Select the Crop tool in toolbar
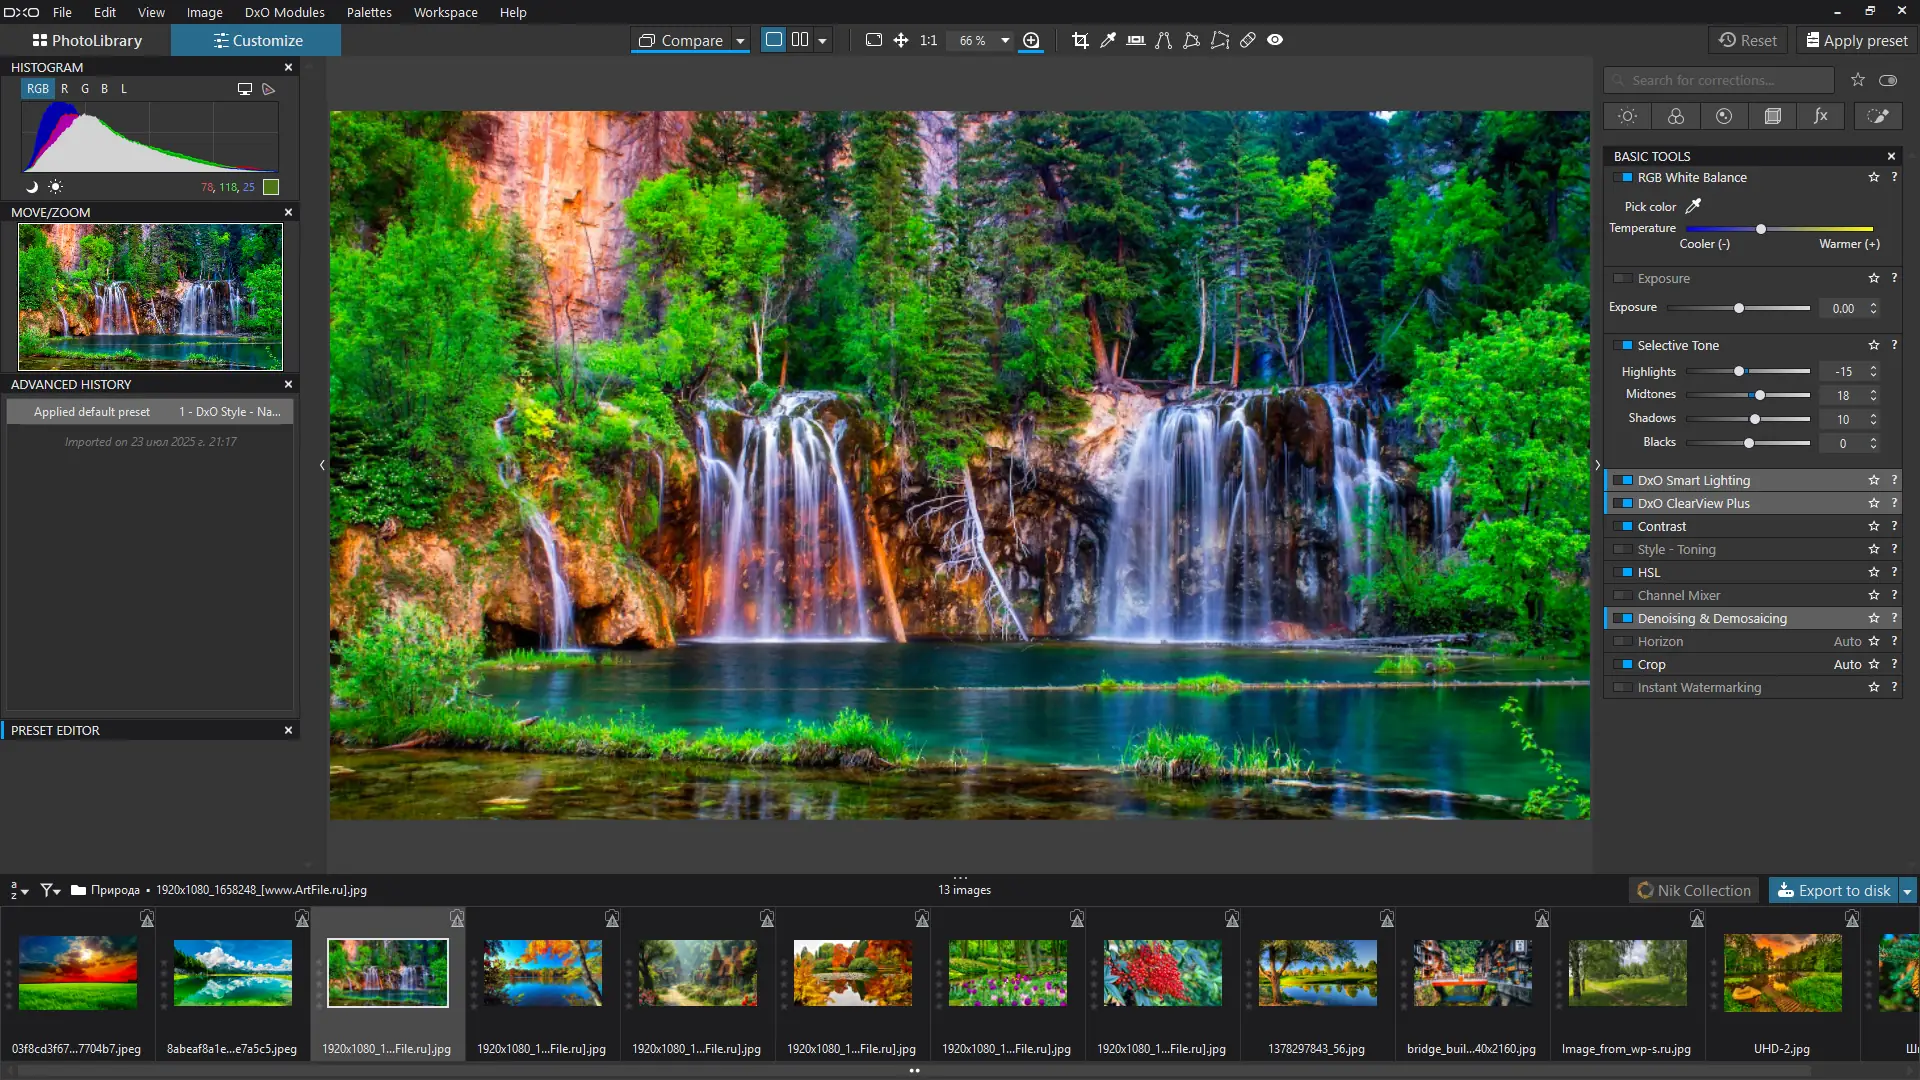The height and width of the screenshot is (1080, 1920). coord(1080,40)
